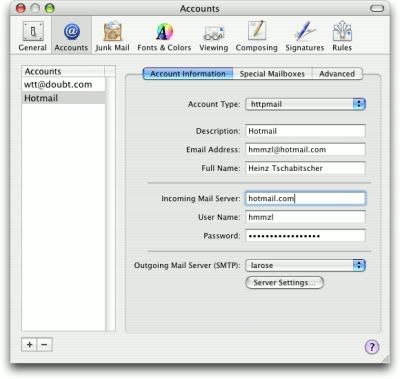Click the Accounts list column header
The image size is (400, 379).
pos(63,71)
